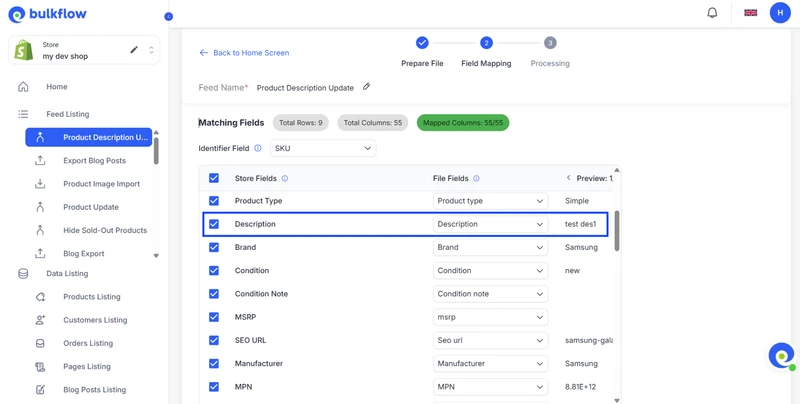
Task: Show File Fields info tooltip
Action: point(476,179)
